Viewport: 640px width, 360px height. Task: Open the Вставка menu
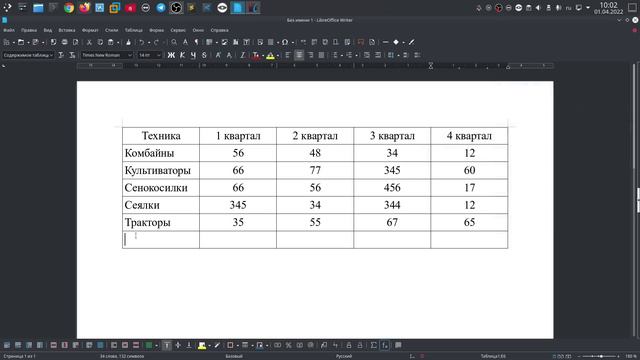(x=67, y=30)
